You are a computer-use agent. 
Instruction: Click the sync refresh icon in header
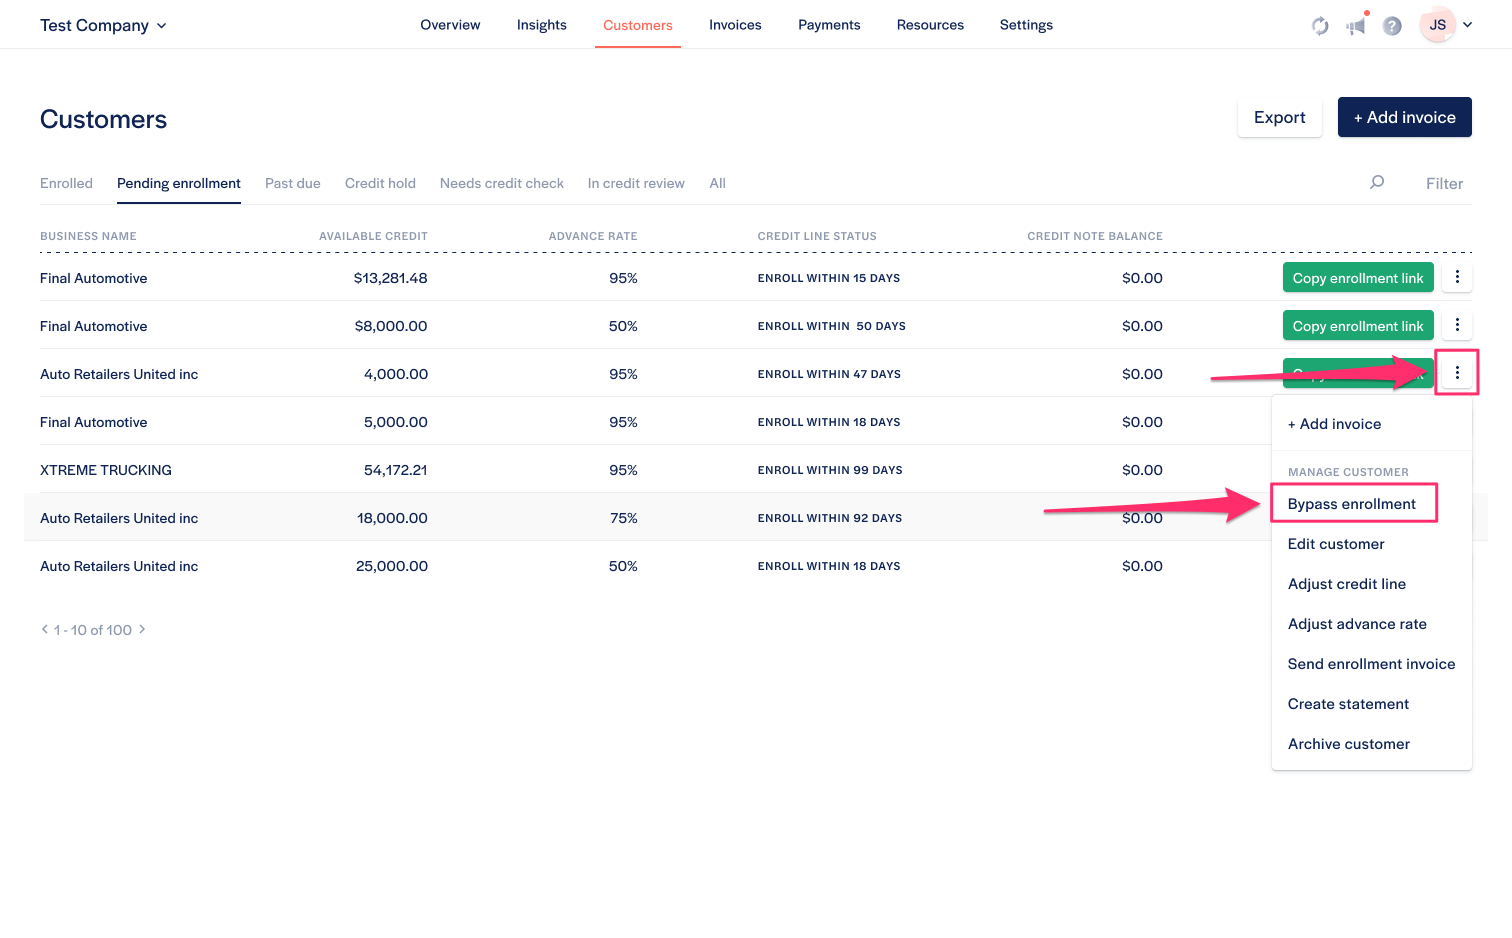[1320, 26]
